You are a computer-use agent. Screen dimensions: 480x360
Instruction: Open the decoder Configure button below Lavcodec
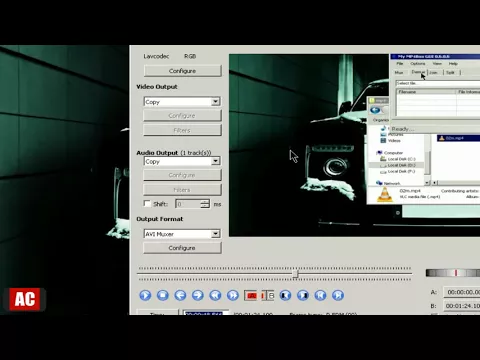pyautogui.click(x=182, y=71)
